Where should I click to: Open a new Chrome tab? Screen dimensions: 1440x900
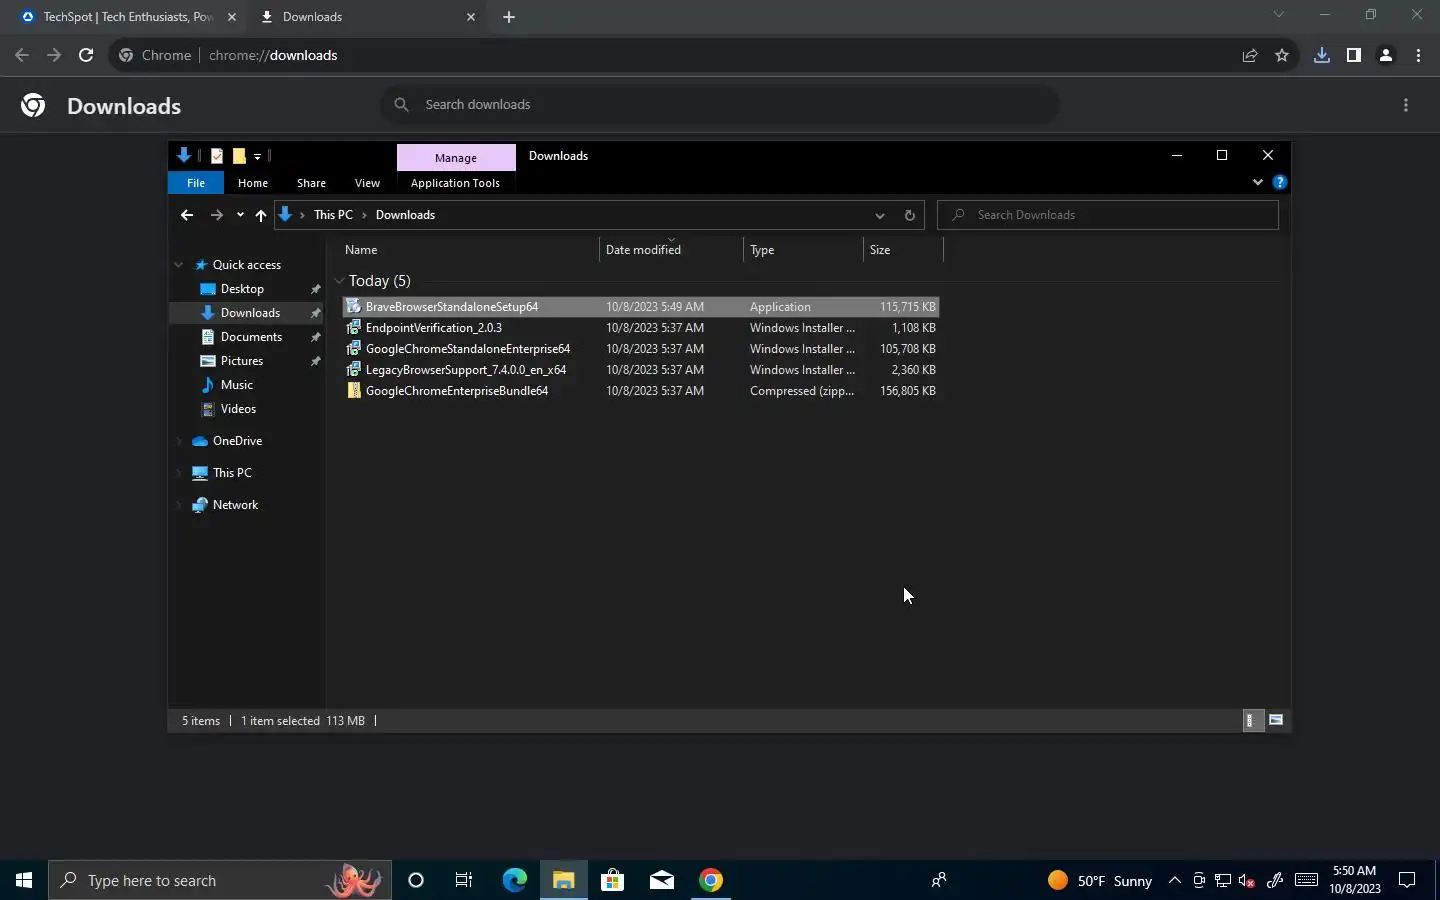point(509,17)
